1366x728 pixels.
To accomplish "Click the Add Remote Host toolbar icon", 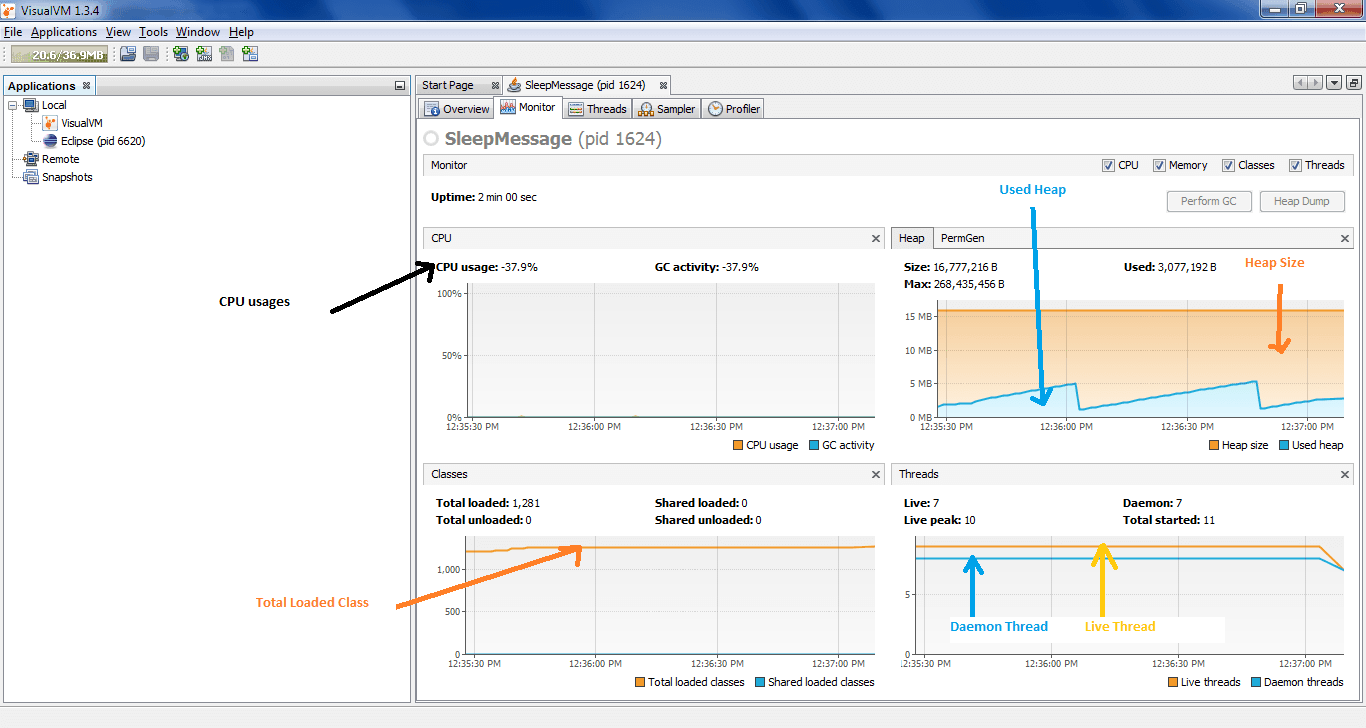I will click(x=181, y=54).
